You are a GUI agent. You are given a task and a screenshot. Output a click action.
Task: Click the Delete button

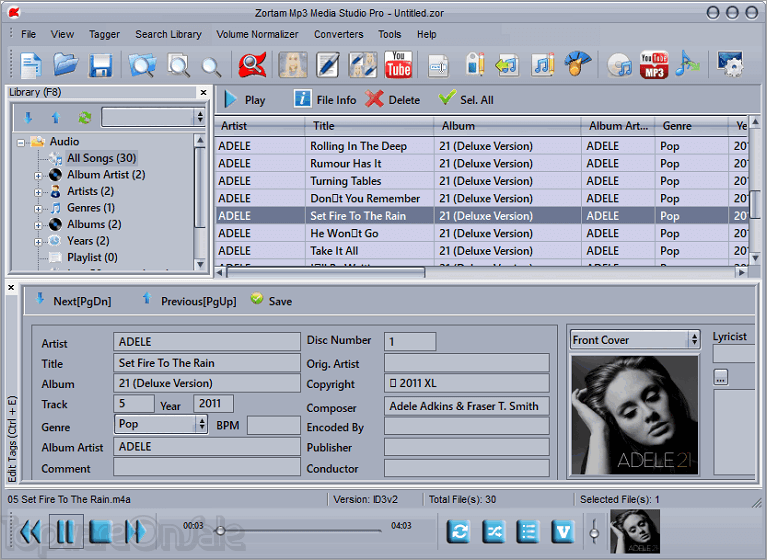(392, 99)
